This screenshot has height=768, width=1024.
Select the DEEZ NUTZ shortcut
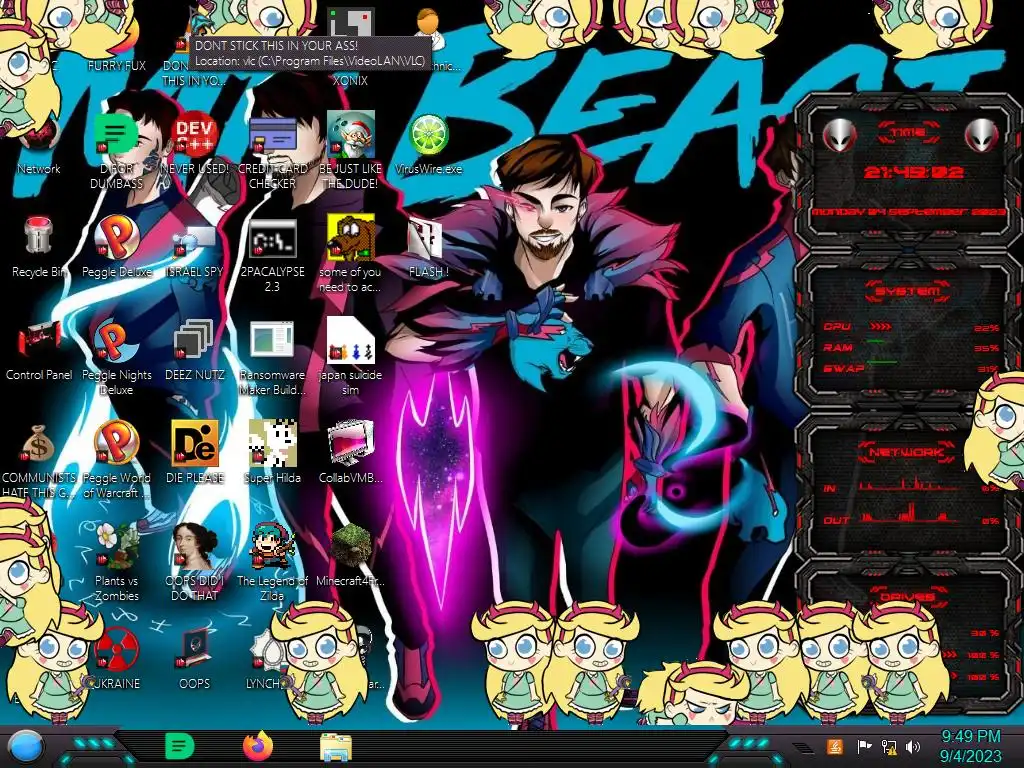point(195,351)
